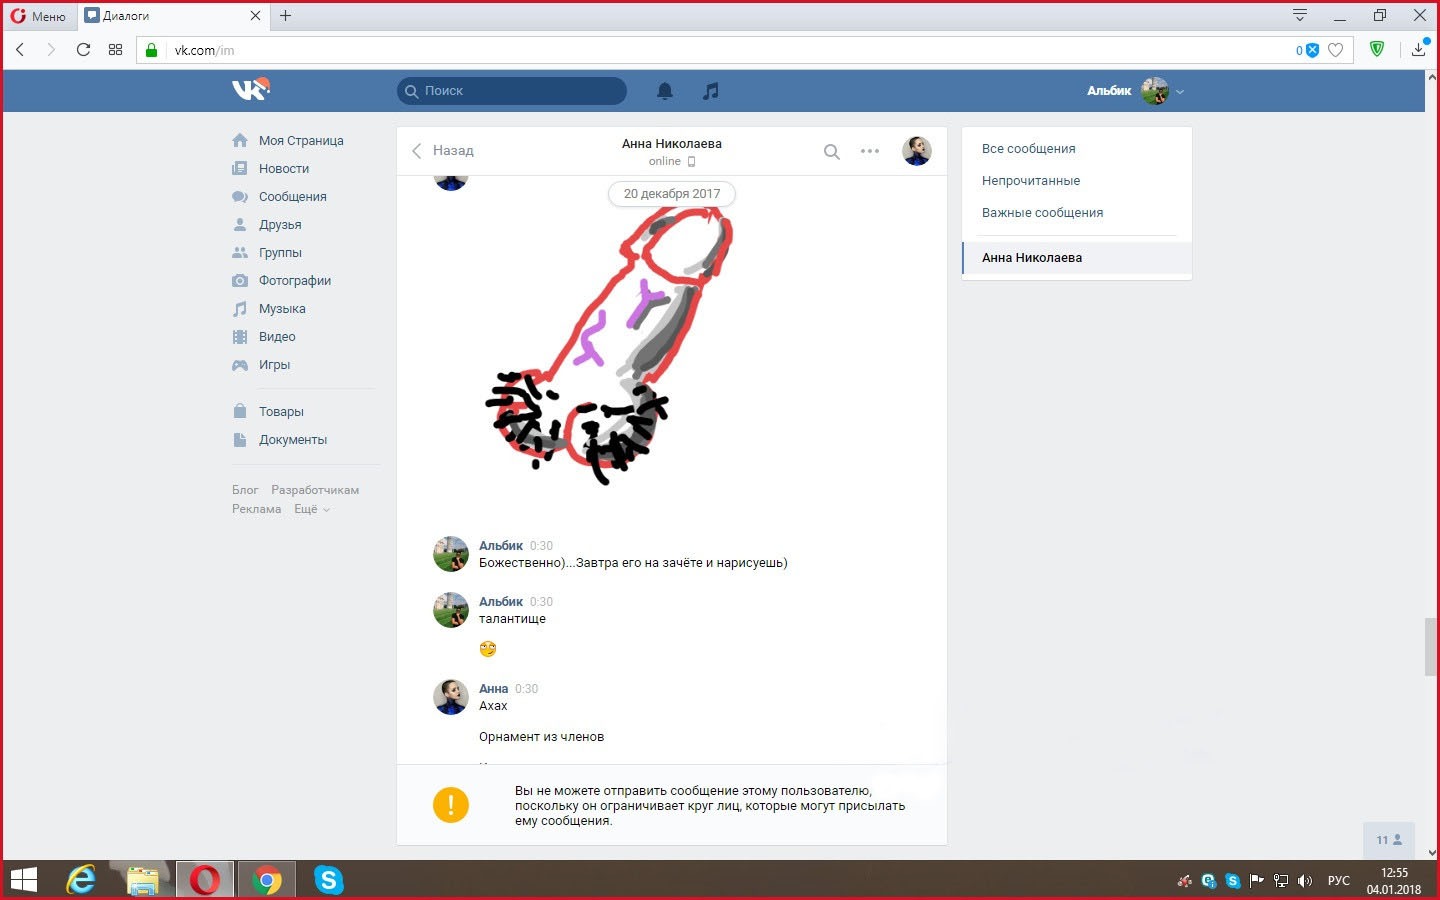Open Анна's name on the Ахах message

click(x=493, y=689)
